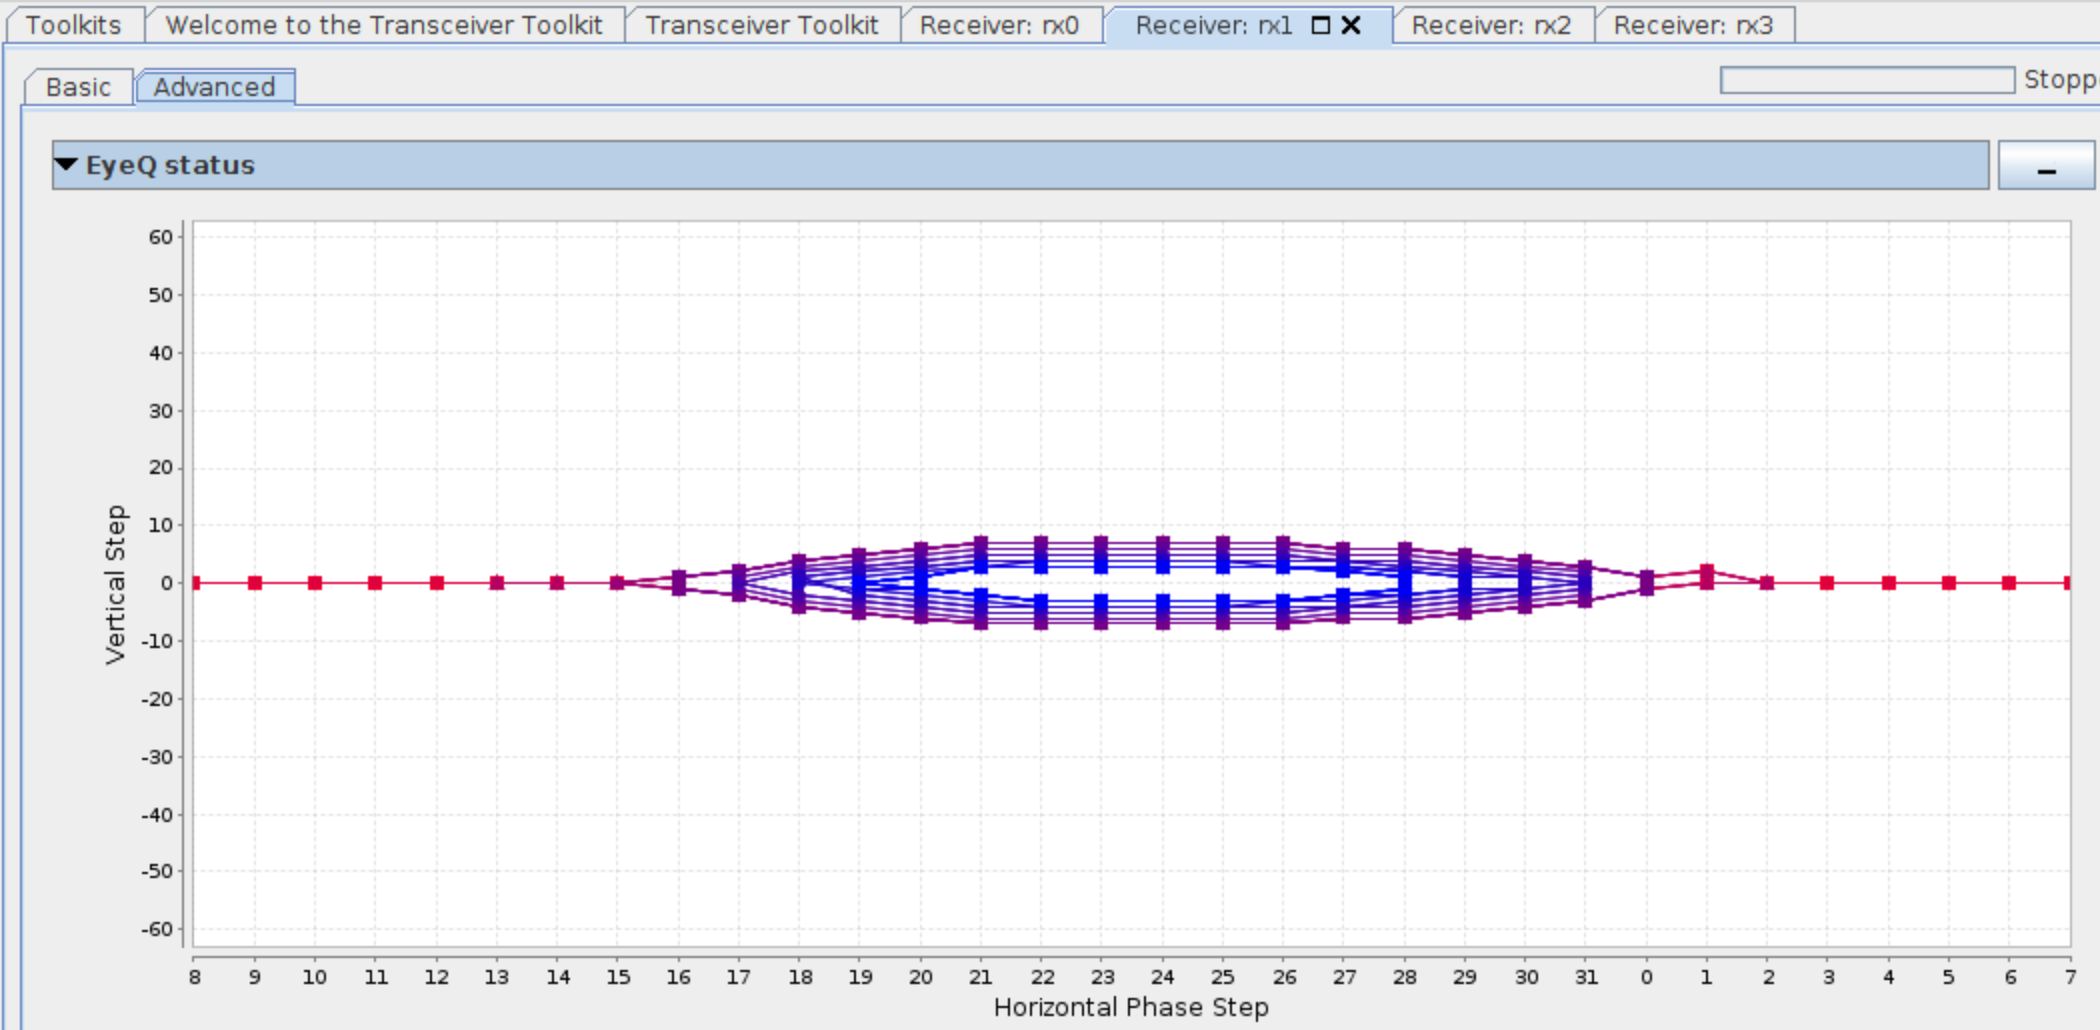Click the red data point at phase step 9
The width and height of the screenshot is (2100, 1030).
coord(255,583)
